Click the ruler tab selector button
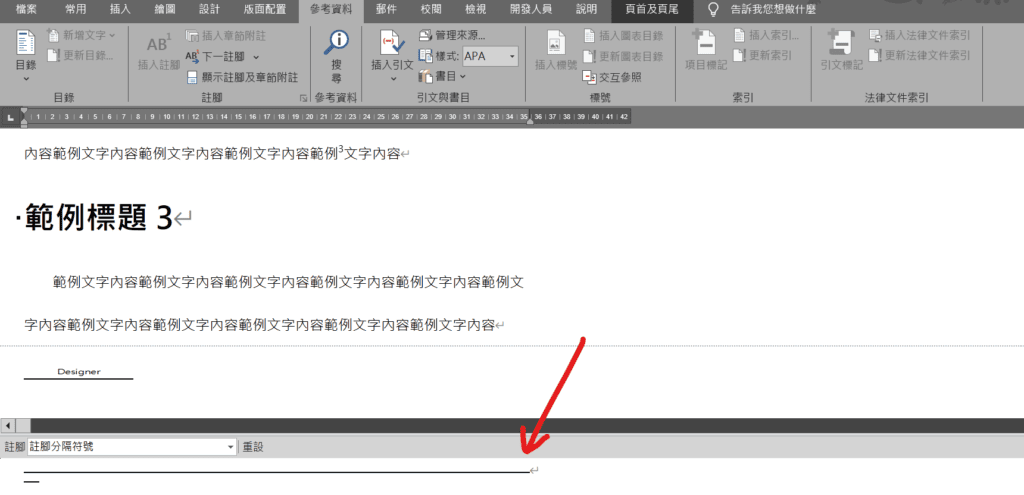 (10, 117)
